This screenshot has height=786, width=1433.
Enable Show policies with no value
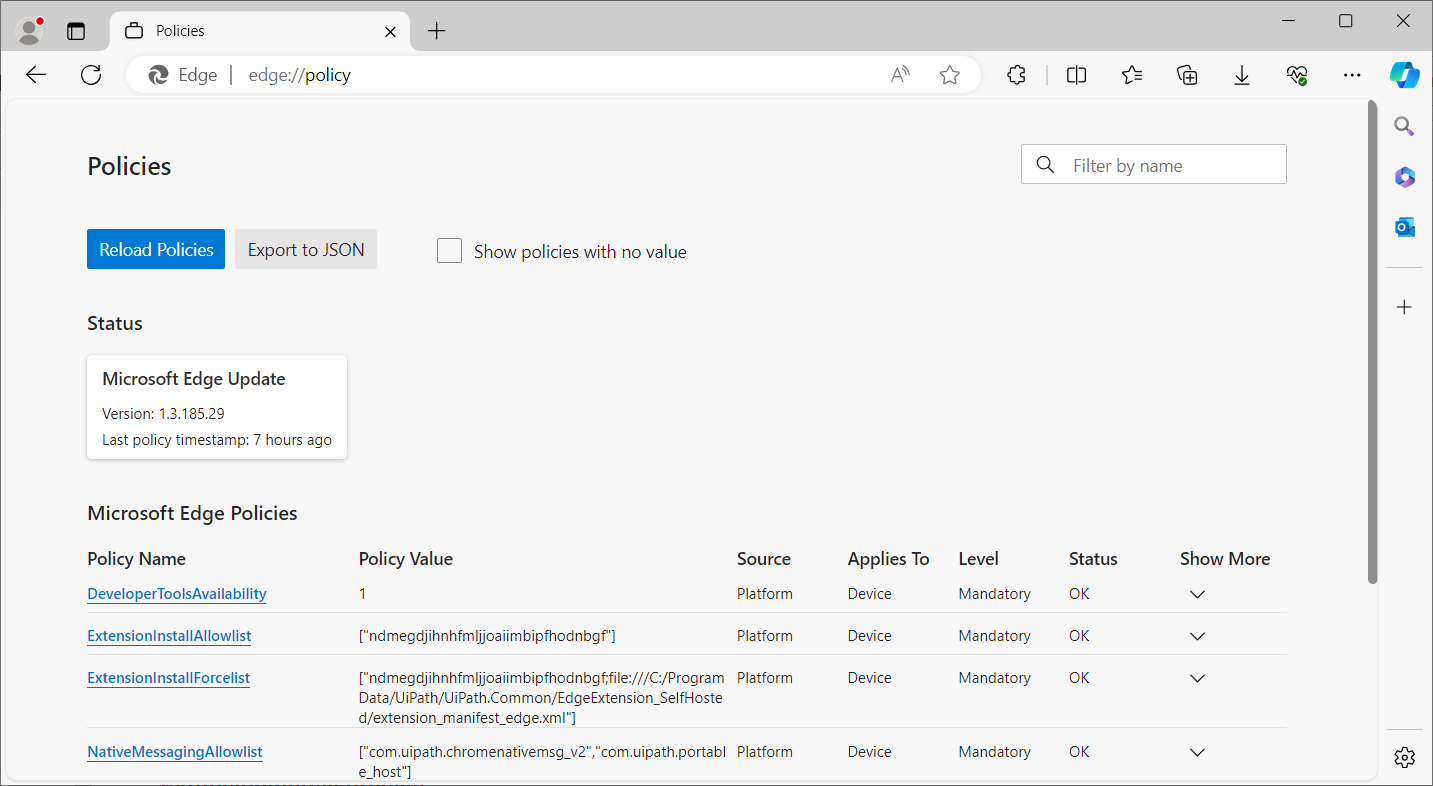(450, 251)
